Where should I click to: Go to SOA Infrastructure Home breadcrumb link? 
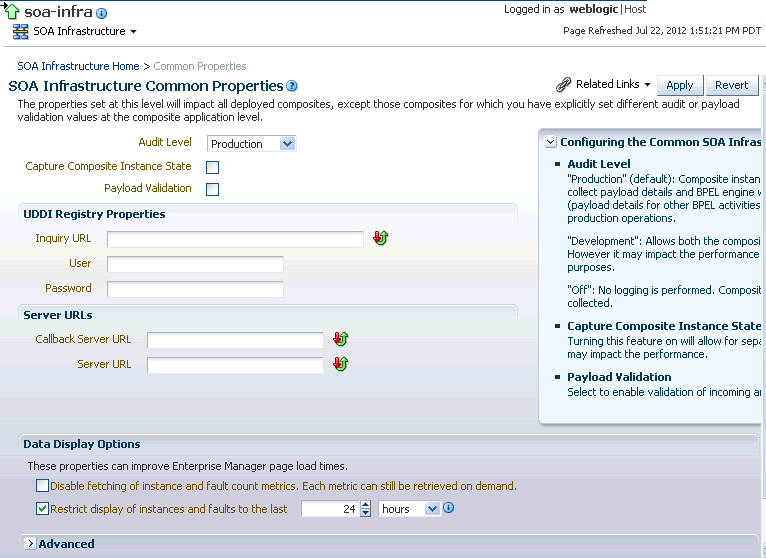pyautogui.click(x=78, y=66)
